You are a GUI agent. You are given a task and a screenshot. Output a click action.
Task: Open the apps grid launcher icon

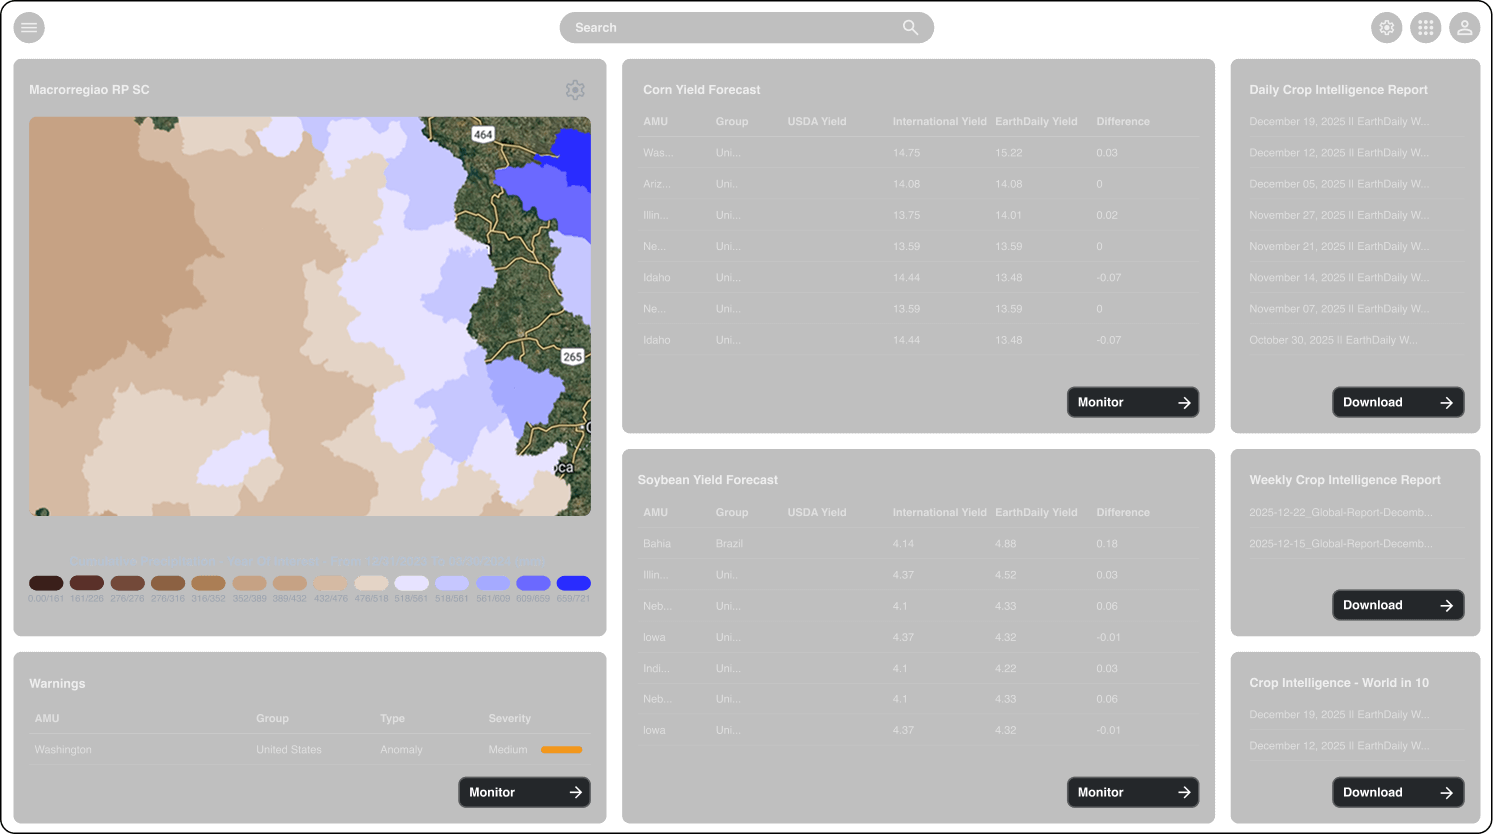point(1425,27)
